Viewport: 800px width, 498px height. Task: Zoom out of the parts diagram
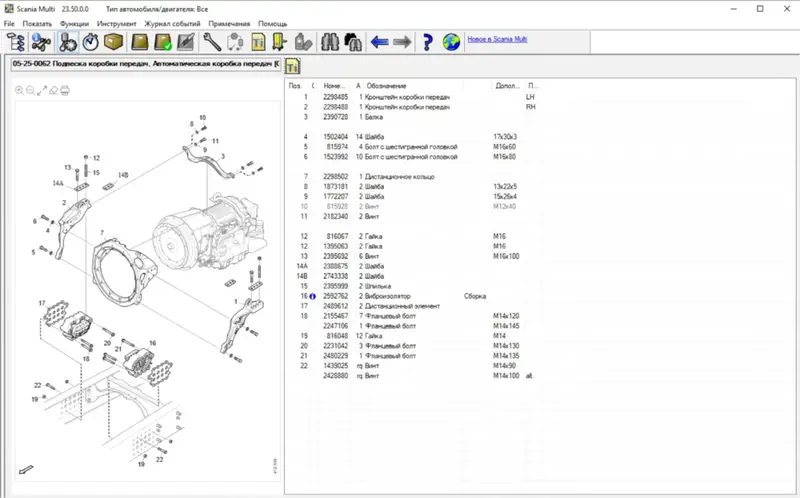tap(31, 90)
